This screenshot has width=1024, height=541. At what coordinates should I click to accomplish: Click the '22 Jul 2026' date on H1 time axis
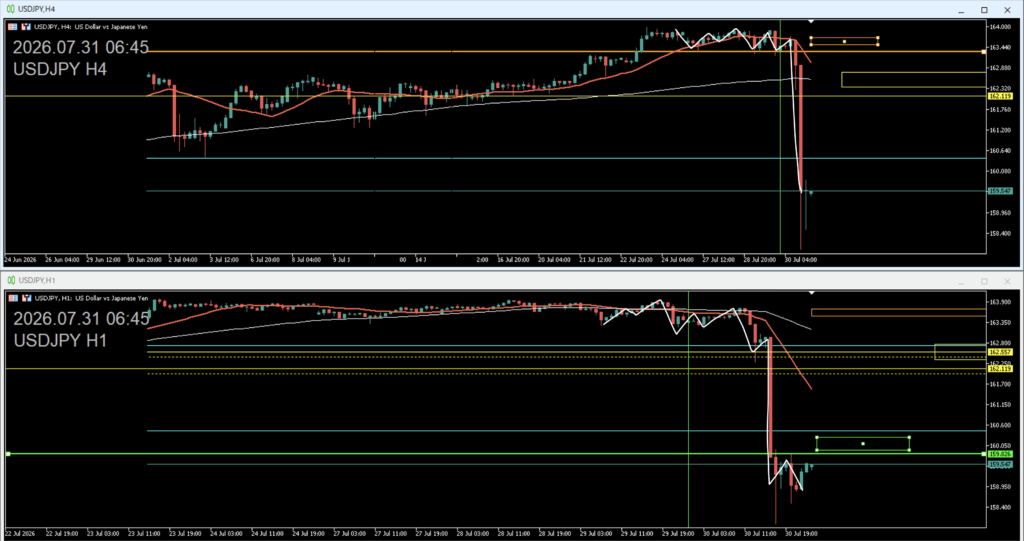pos(20,533)
